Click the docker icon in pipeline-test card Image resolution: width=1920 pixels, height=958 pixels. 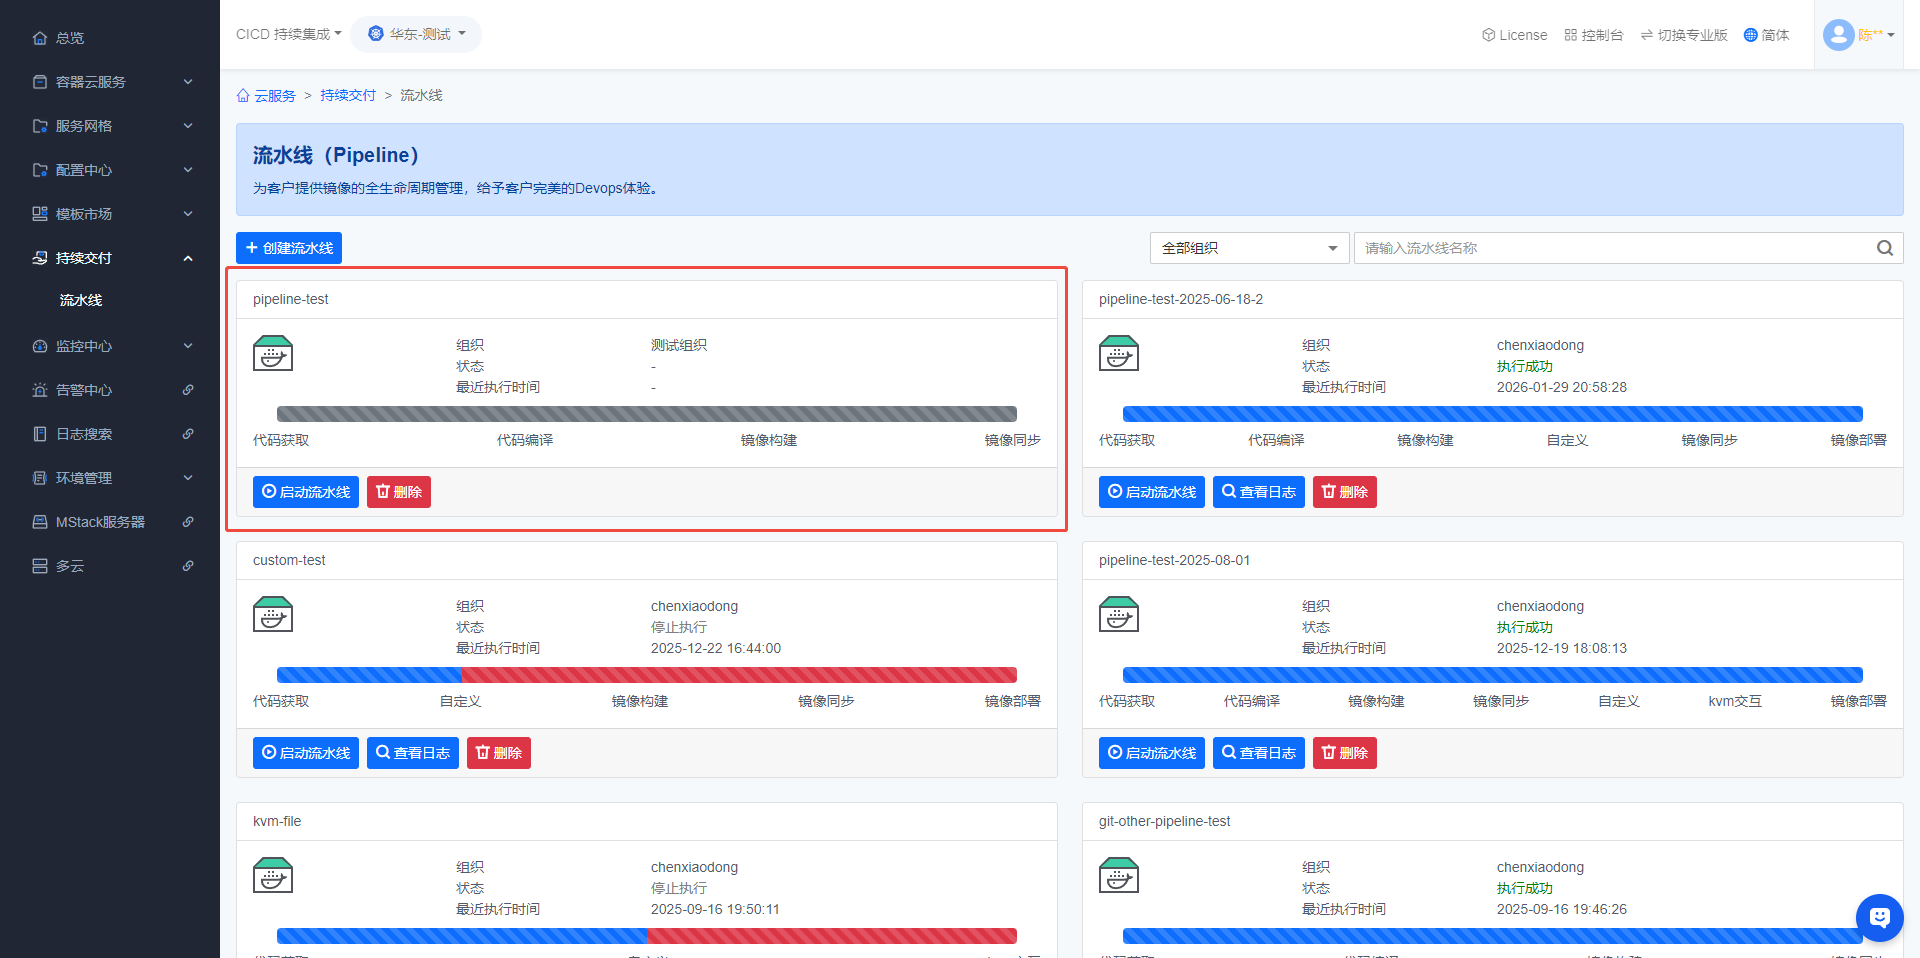click(273, 354)
